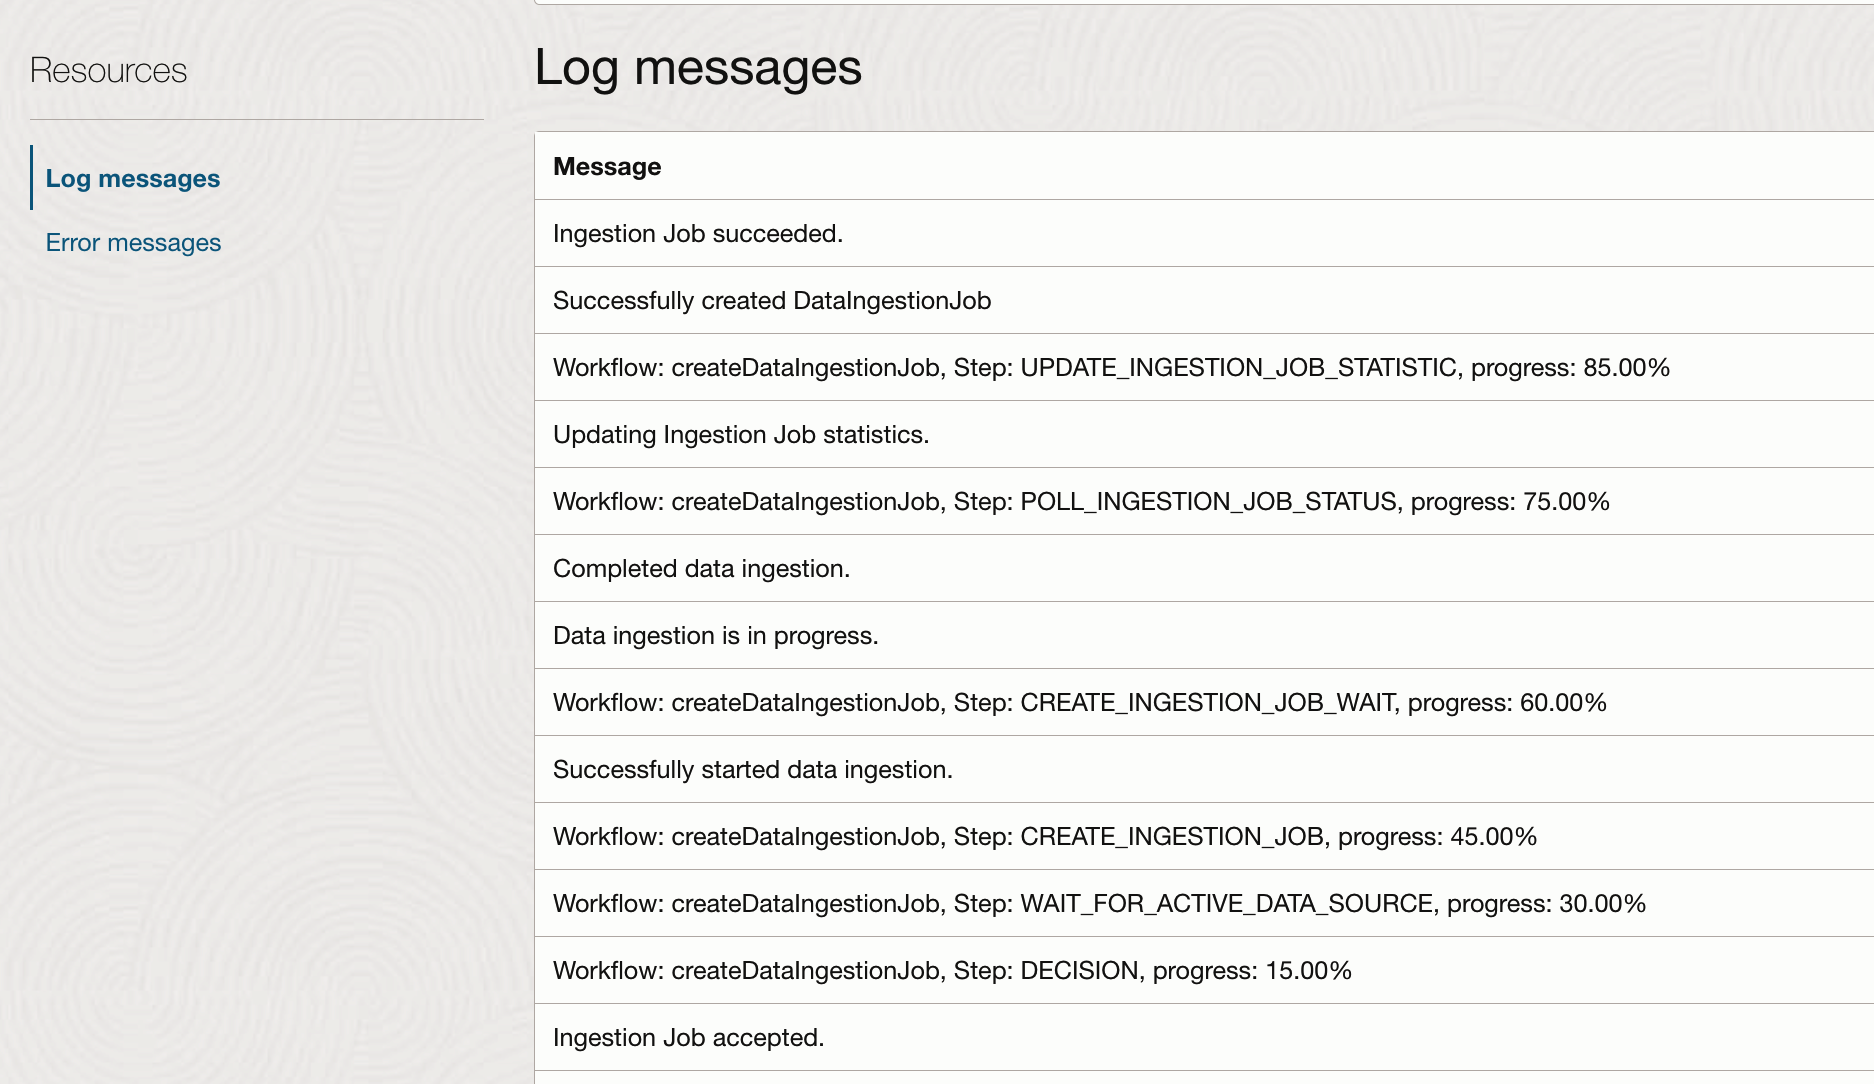Screen dimensions: 1874x1084
Task: Click the Log messages page title
Action: pos(697,68)
